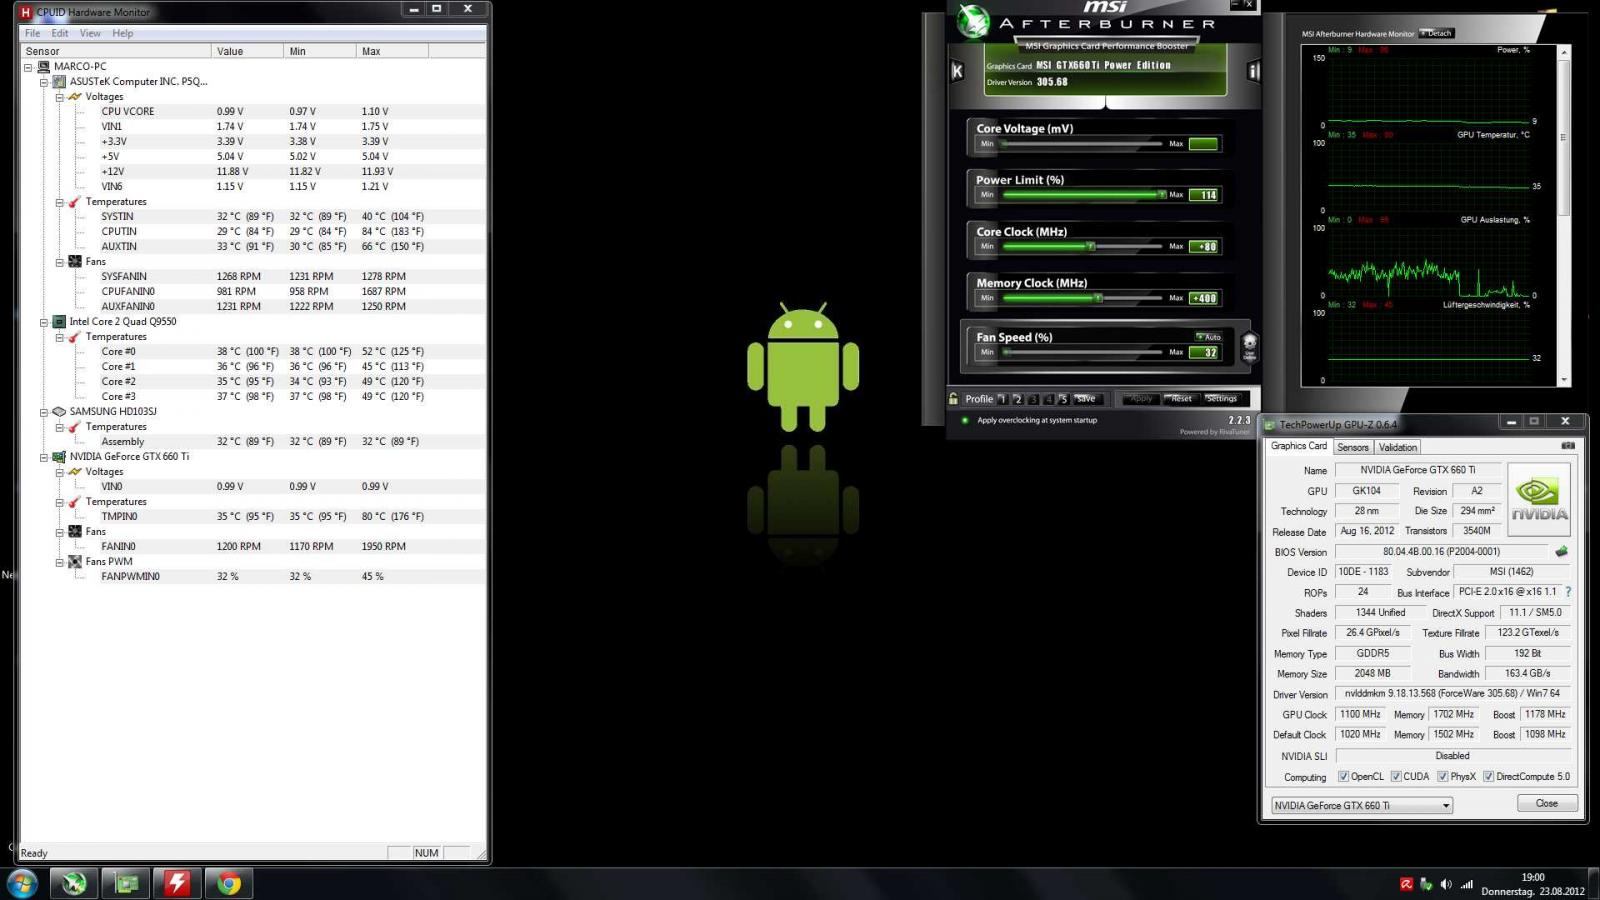Click the CPUID Hardware Monitor title icon
The height and width of the screenshot is (900, 1600).
pyautogui.click(x=27, y=12)
